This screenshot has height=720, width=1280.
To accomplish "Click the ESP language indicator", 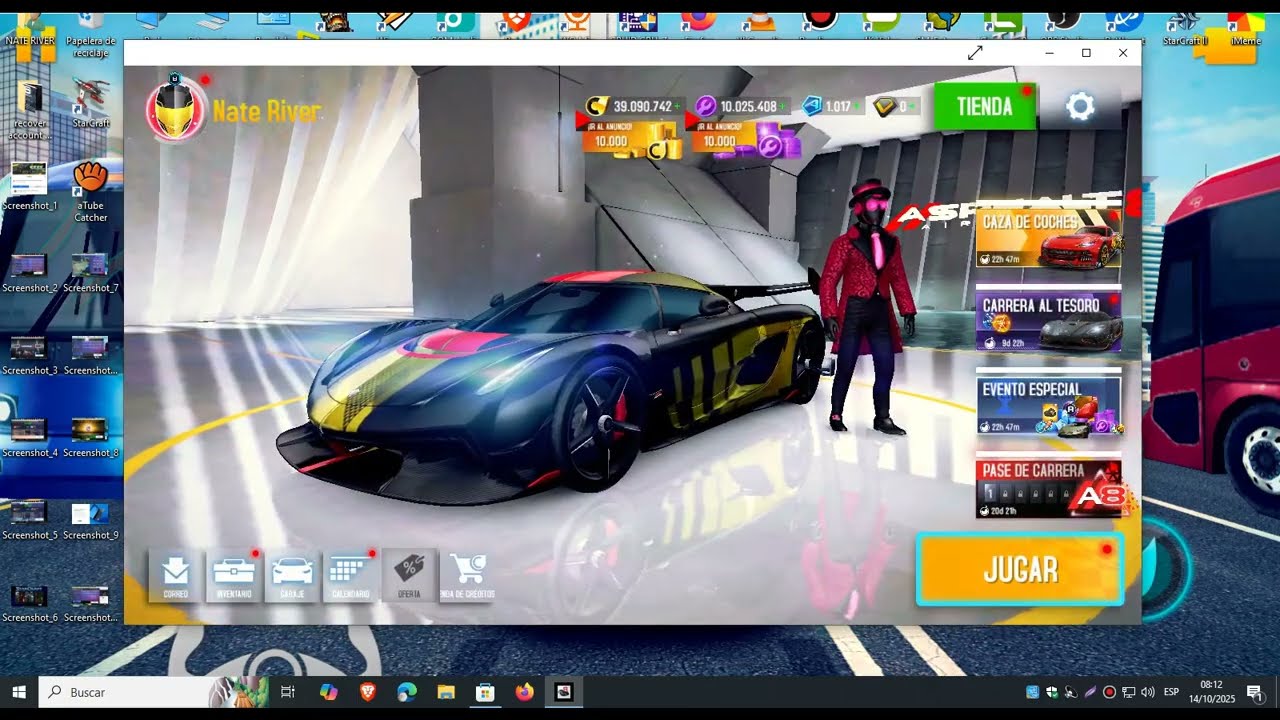I will point(1171,692).
